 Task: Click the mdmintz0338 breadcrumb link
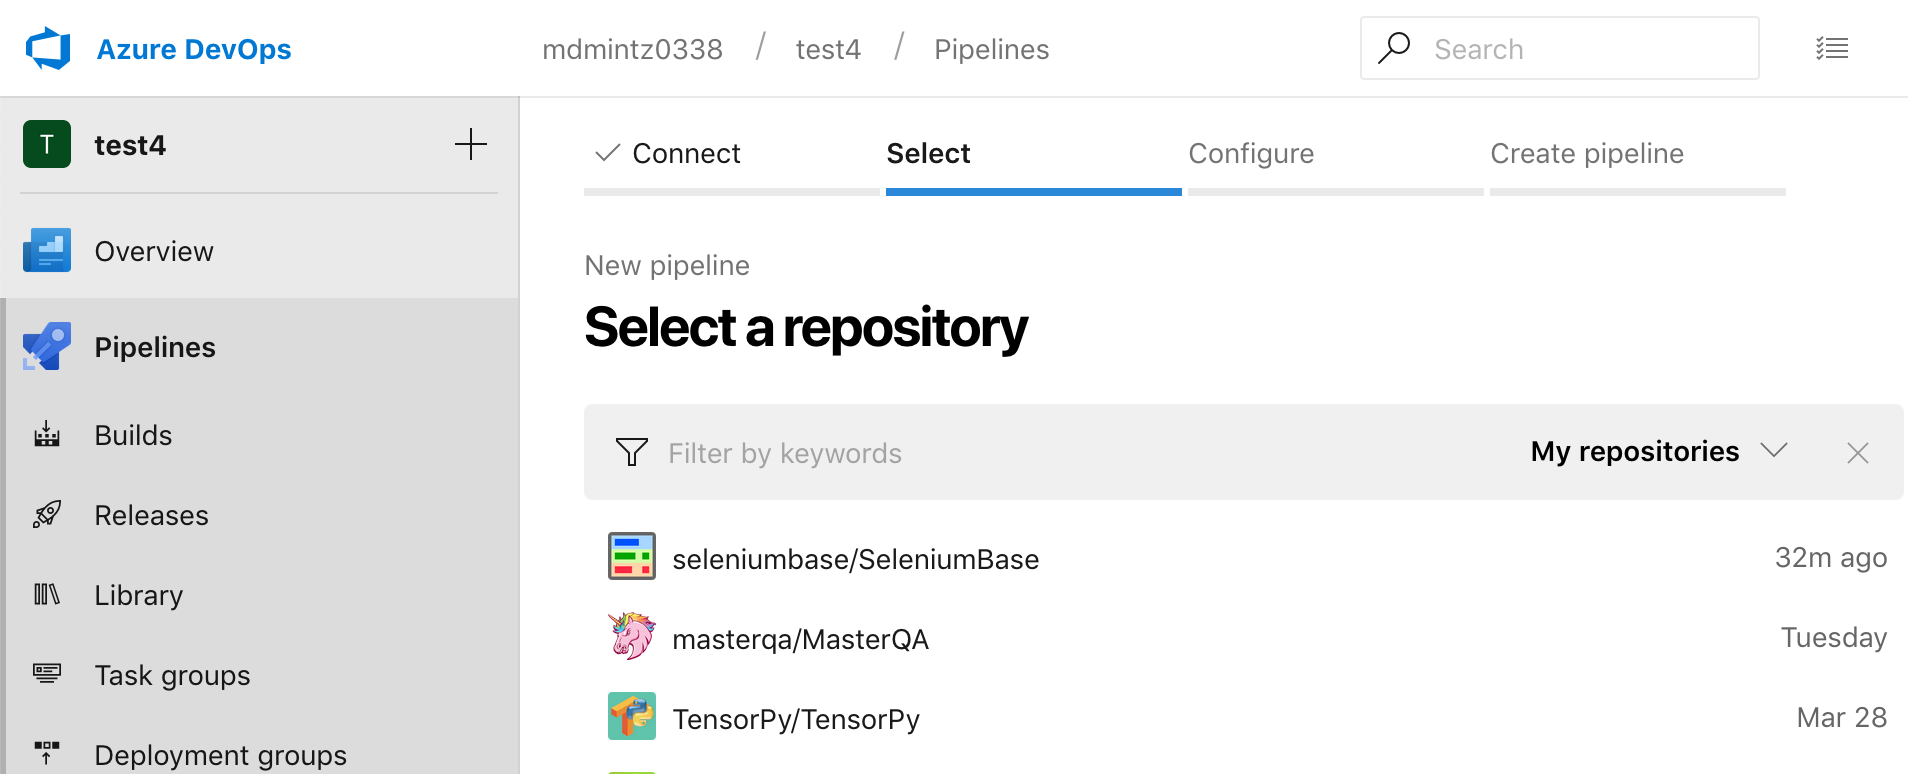pos(632,50)
